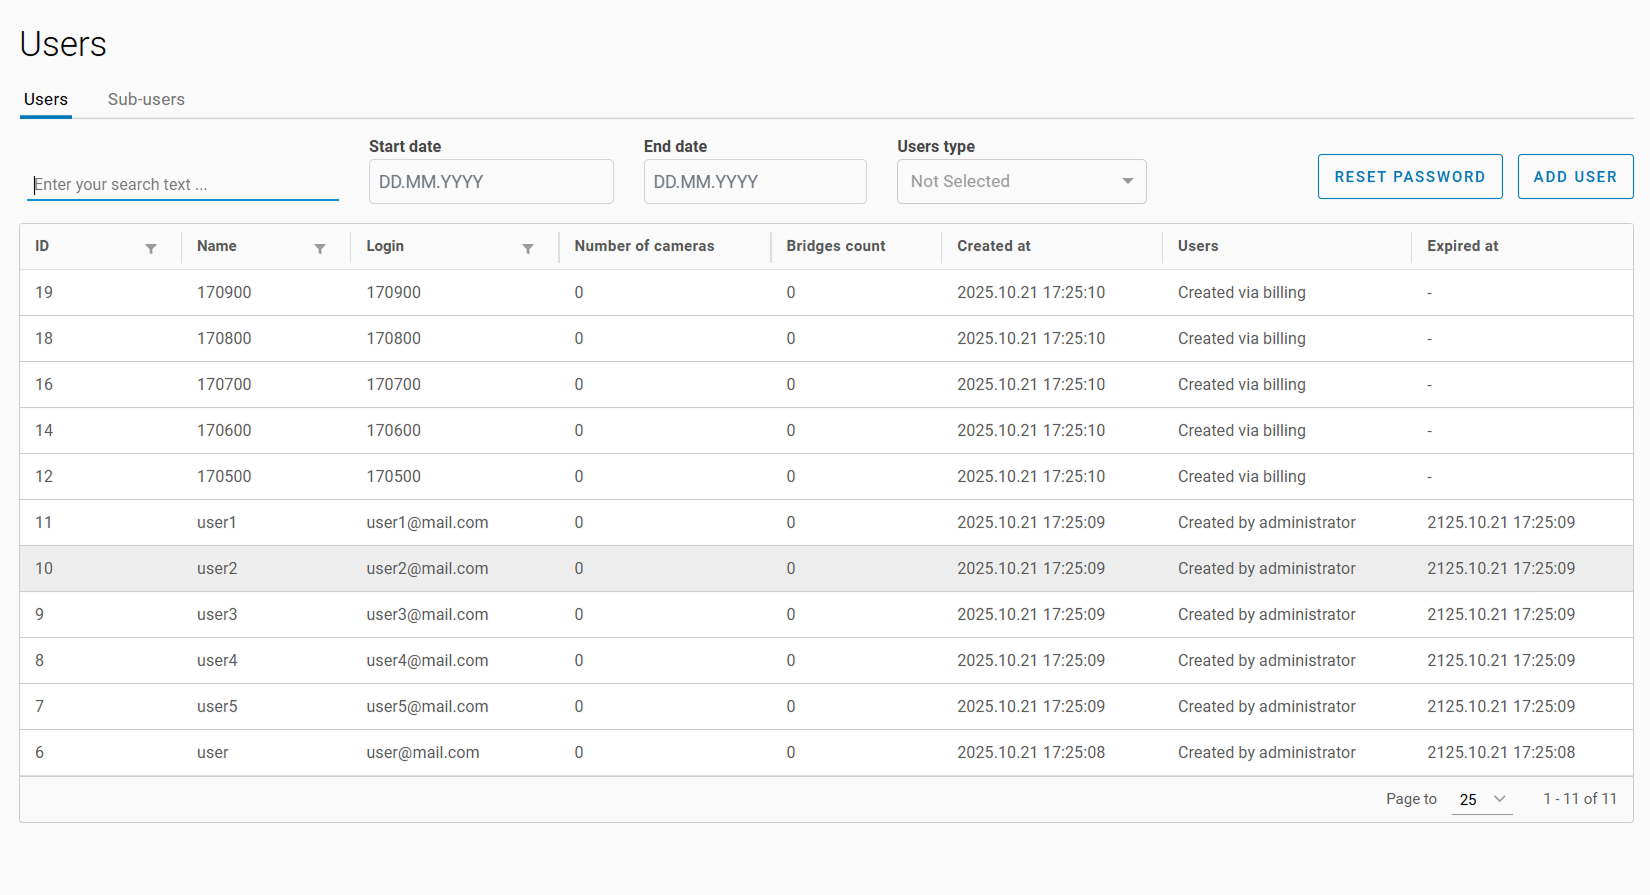Sort by the Created at column header
1650x895 pixels.
[x=993, y=246]
